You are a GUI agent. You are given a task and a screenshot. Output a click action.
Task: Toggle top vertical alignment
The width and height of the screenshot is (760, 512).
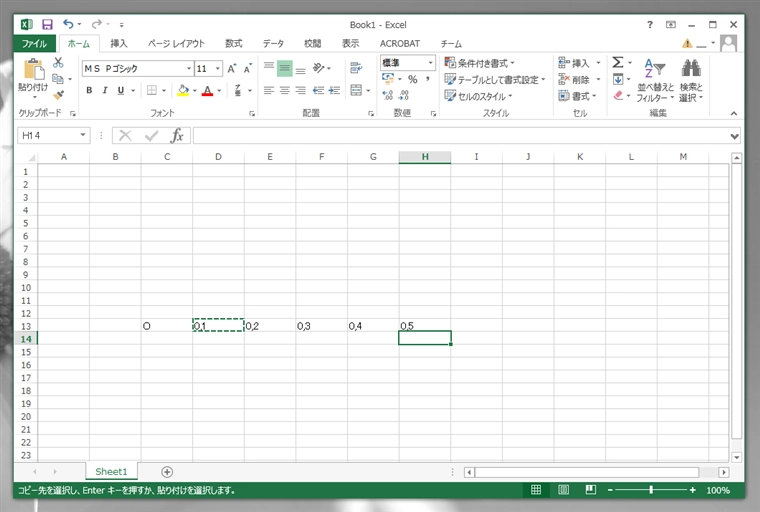[x=269, y=68]
